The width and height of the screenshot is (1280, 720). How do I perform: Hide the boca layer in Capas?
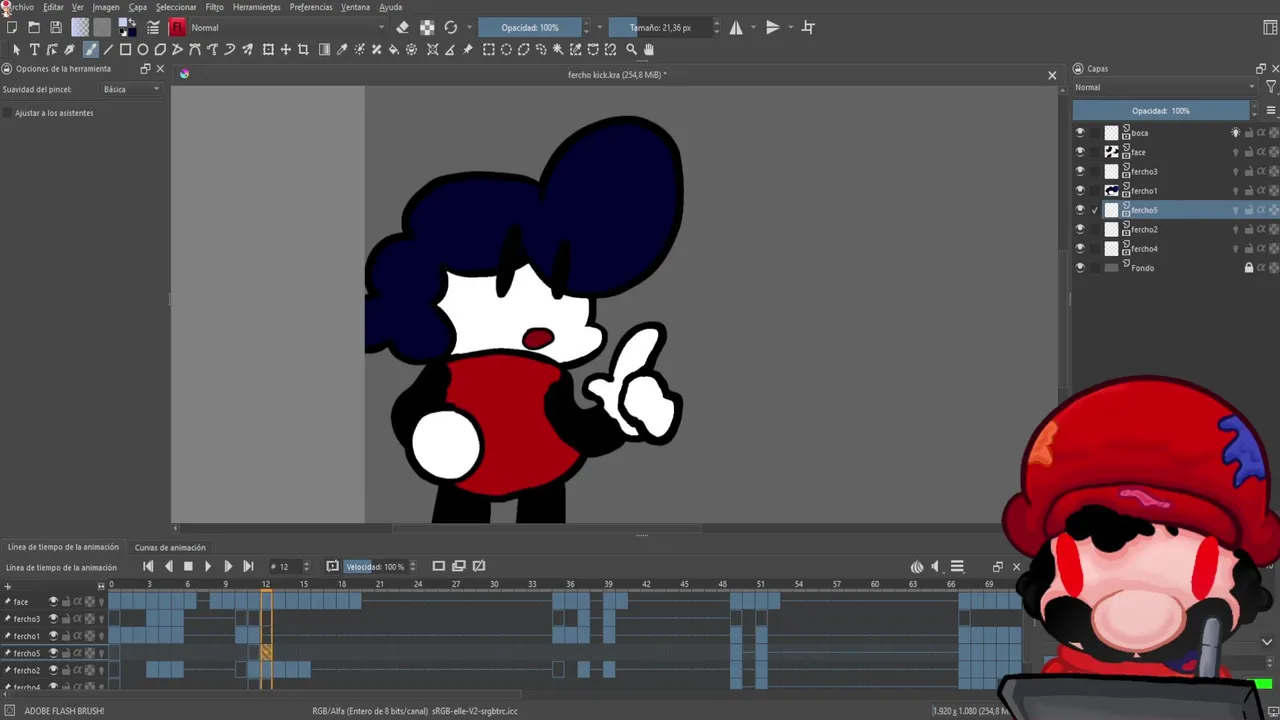[1079, 132]
